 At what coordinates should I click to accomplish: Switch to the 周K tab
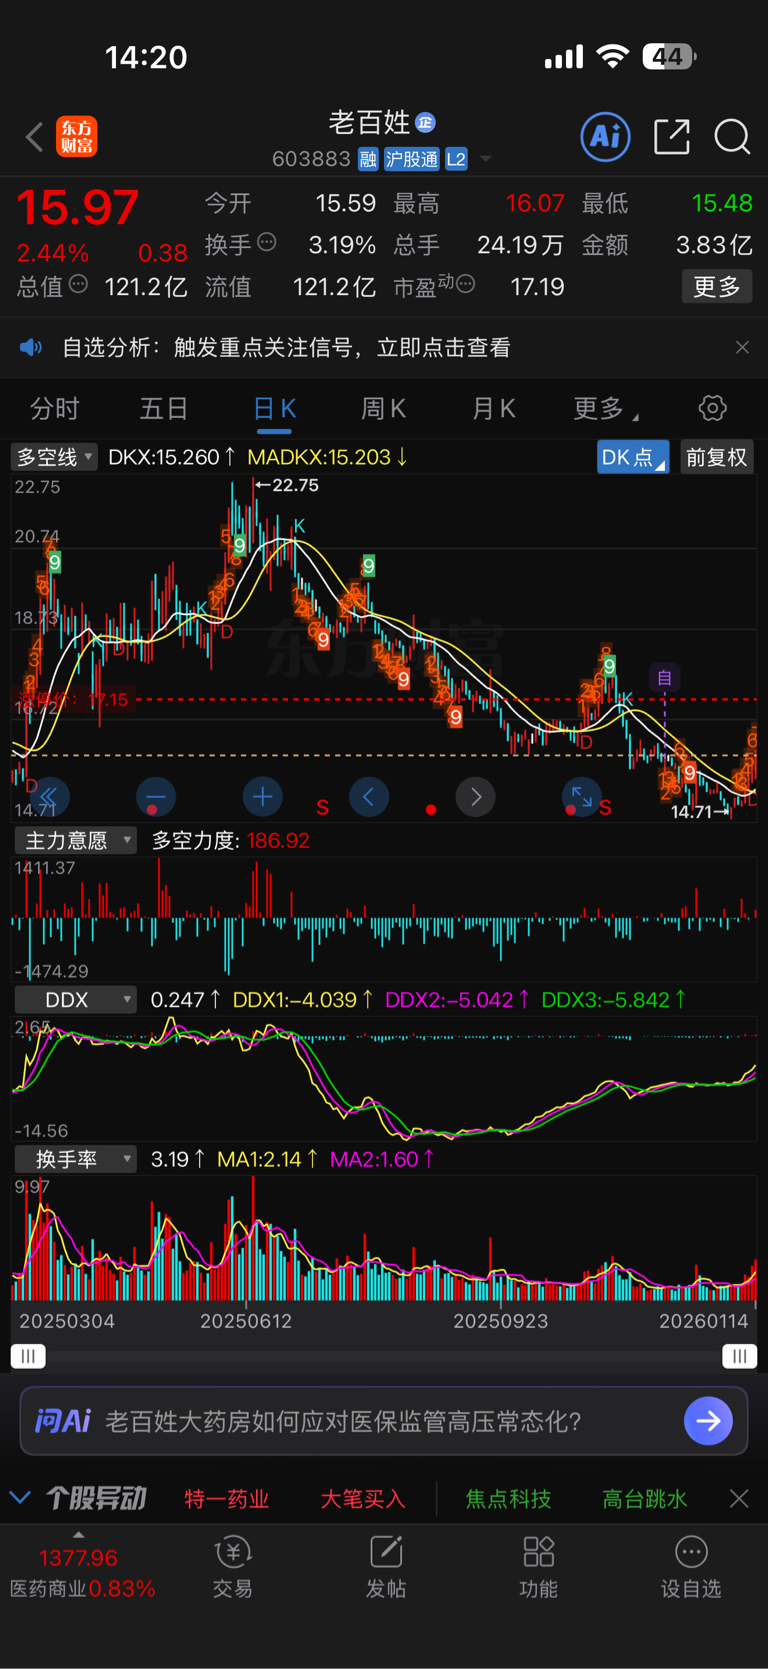pyautogui.click(x=383, y=408)
